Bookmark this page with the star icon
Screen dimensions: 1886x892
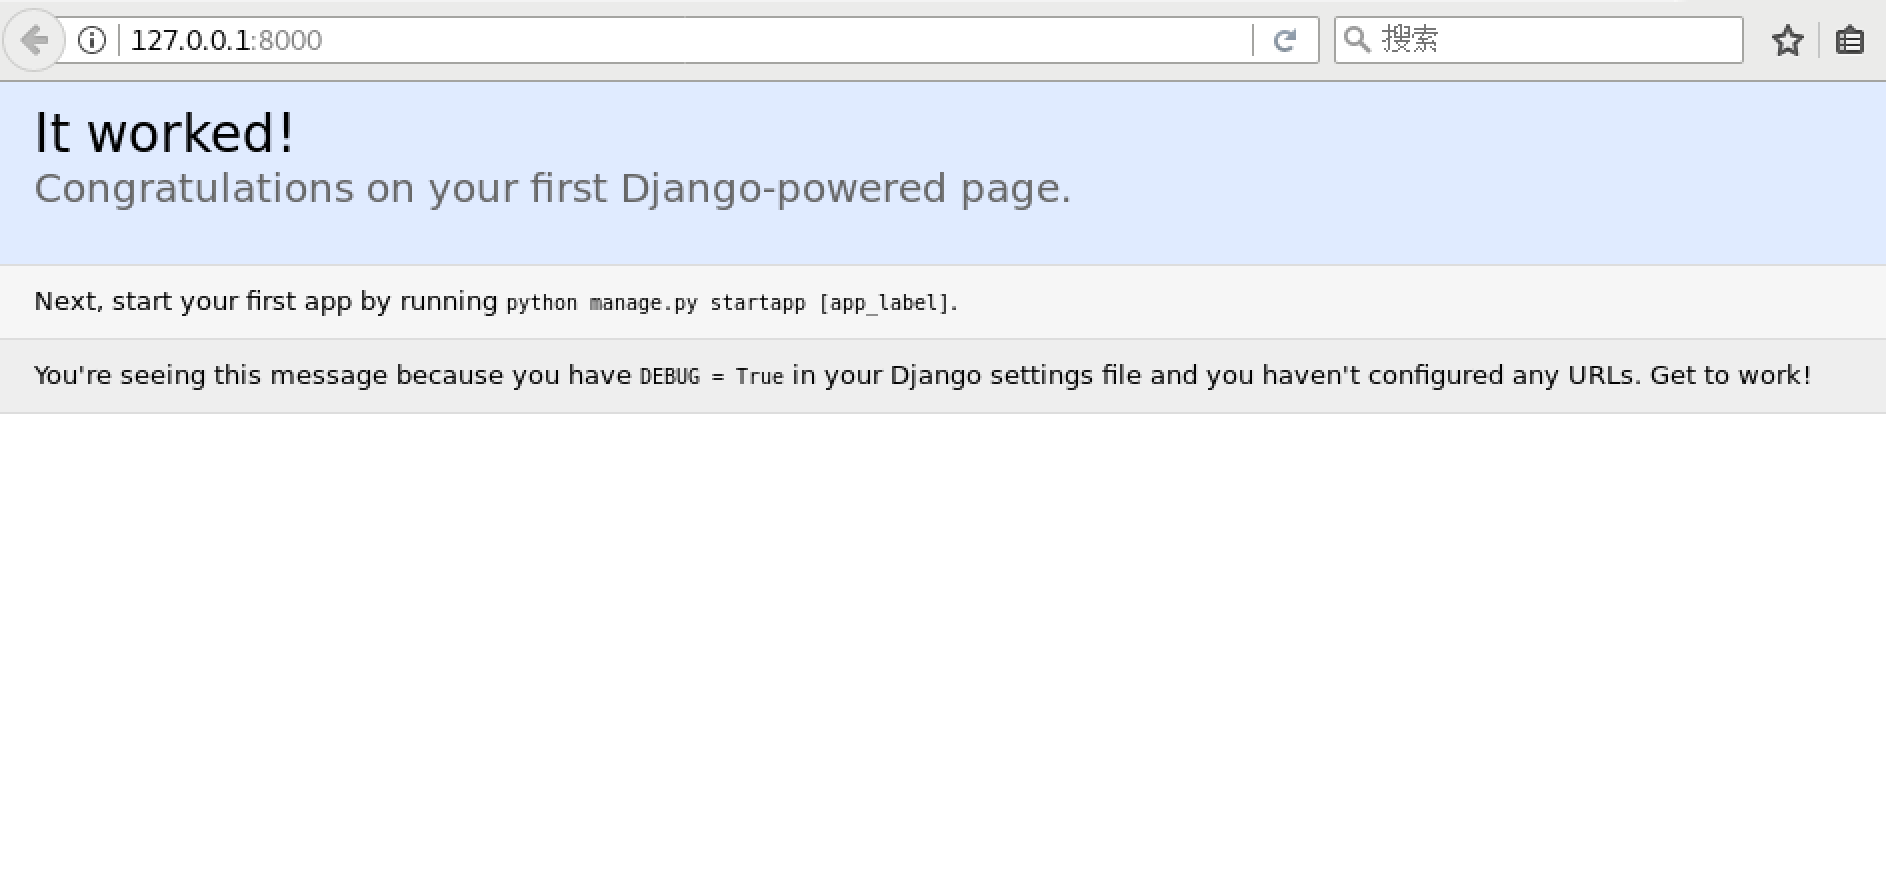tap(1787, 40)
